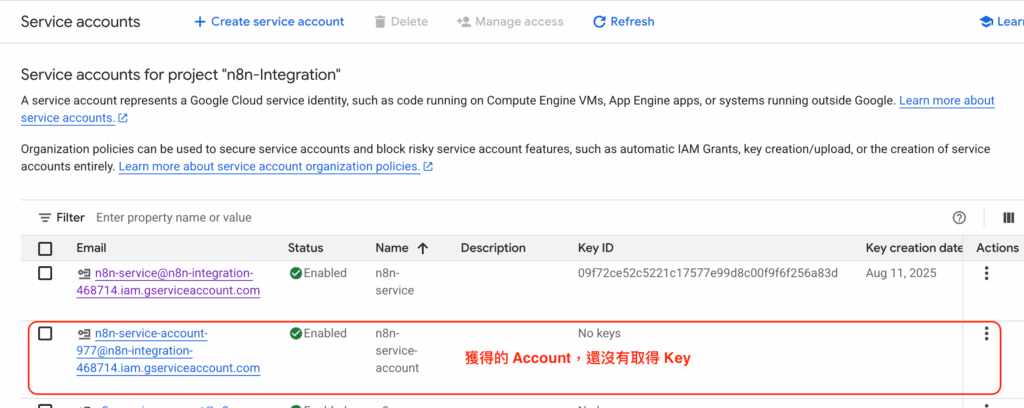
Task: Click the Aug 11, 2025 date cell
Action: 901,272
